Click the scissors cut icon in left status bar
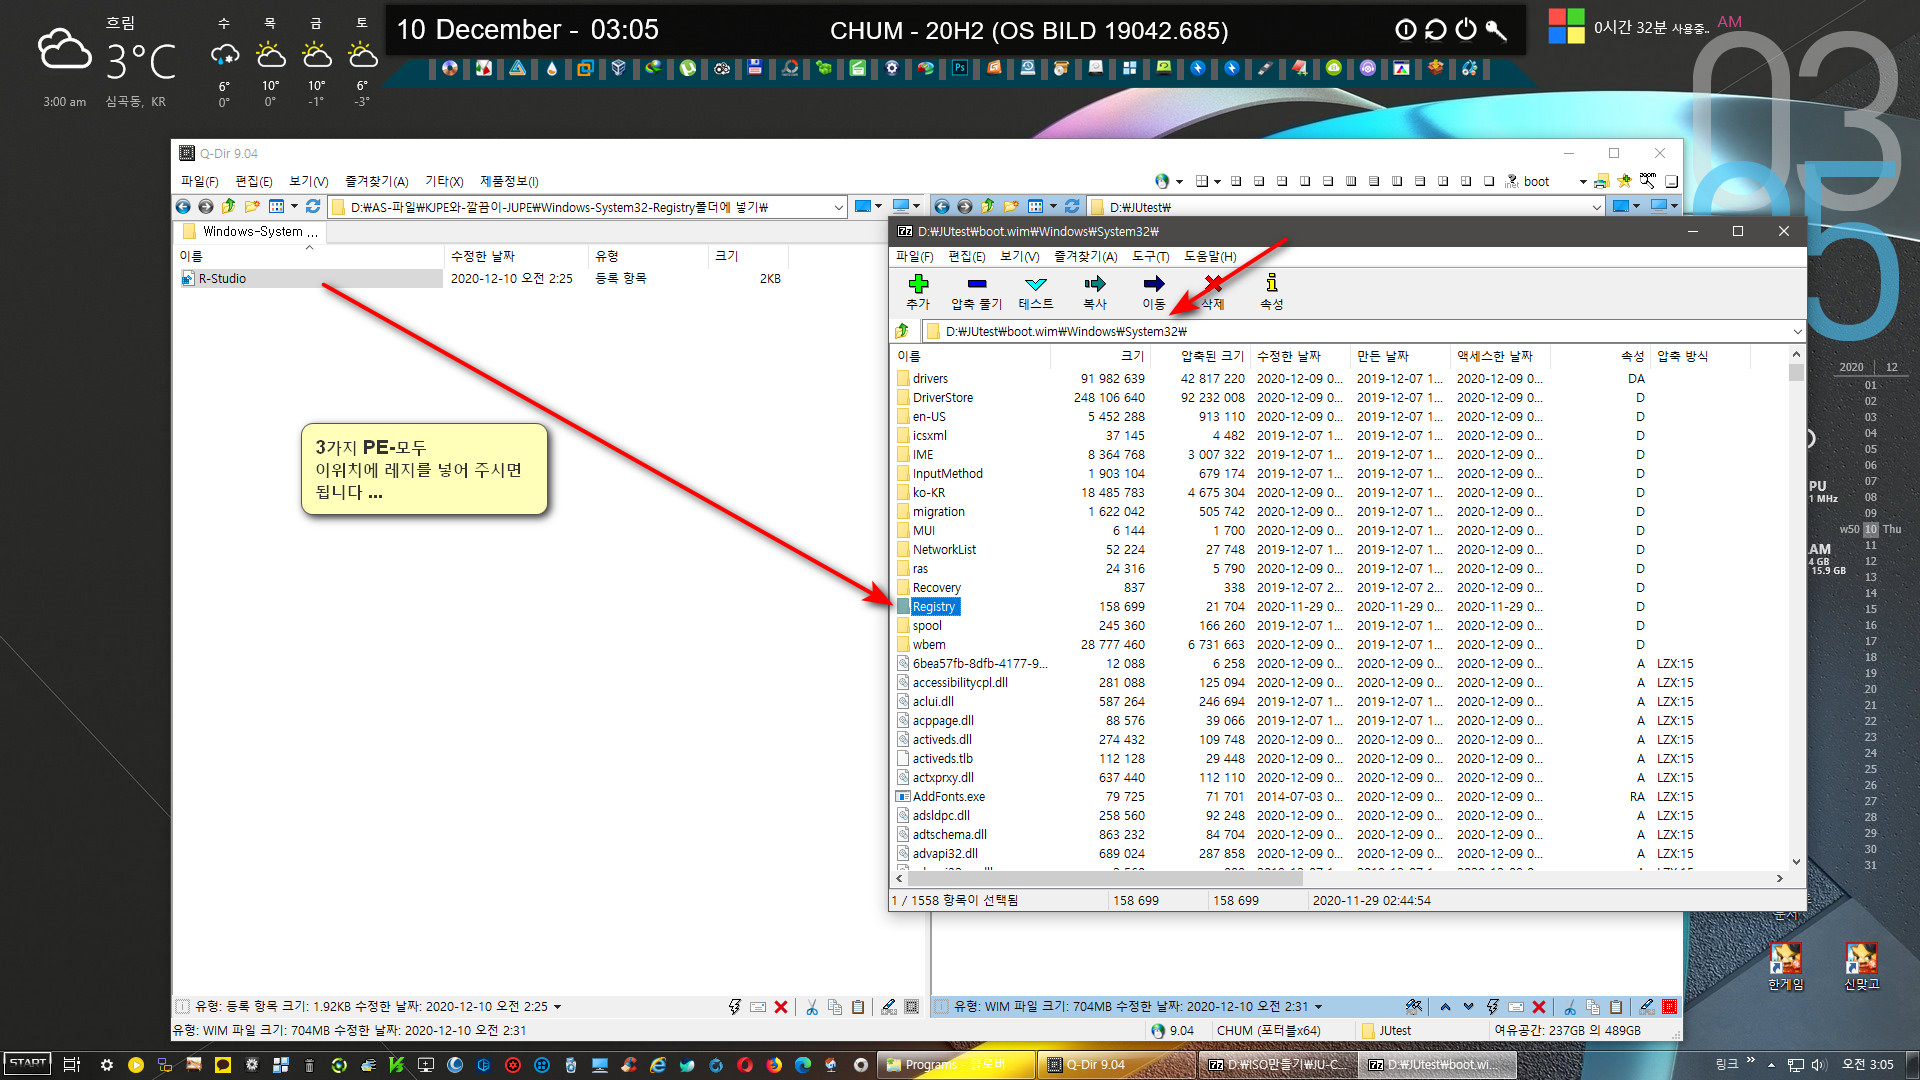This screenshot has height=1080, width=1920. click(812, 1007)
